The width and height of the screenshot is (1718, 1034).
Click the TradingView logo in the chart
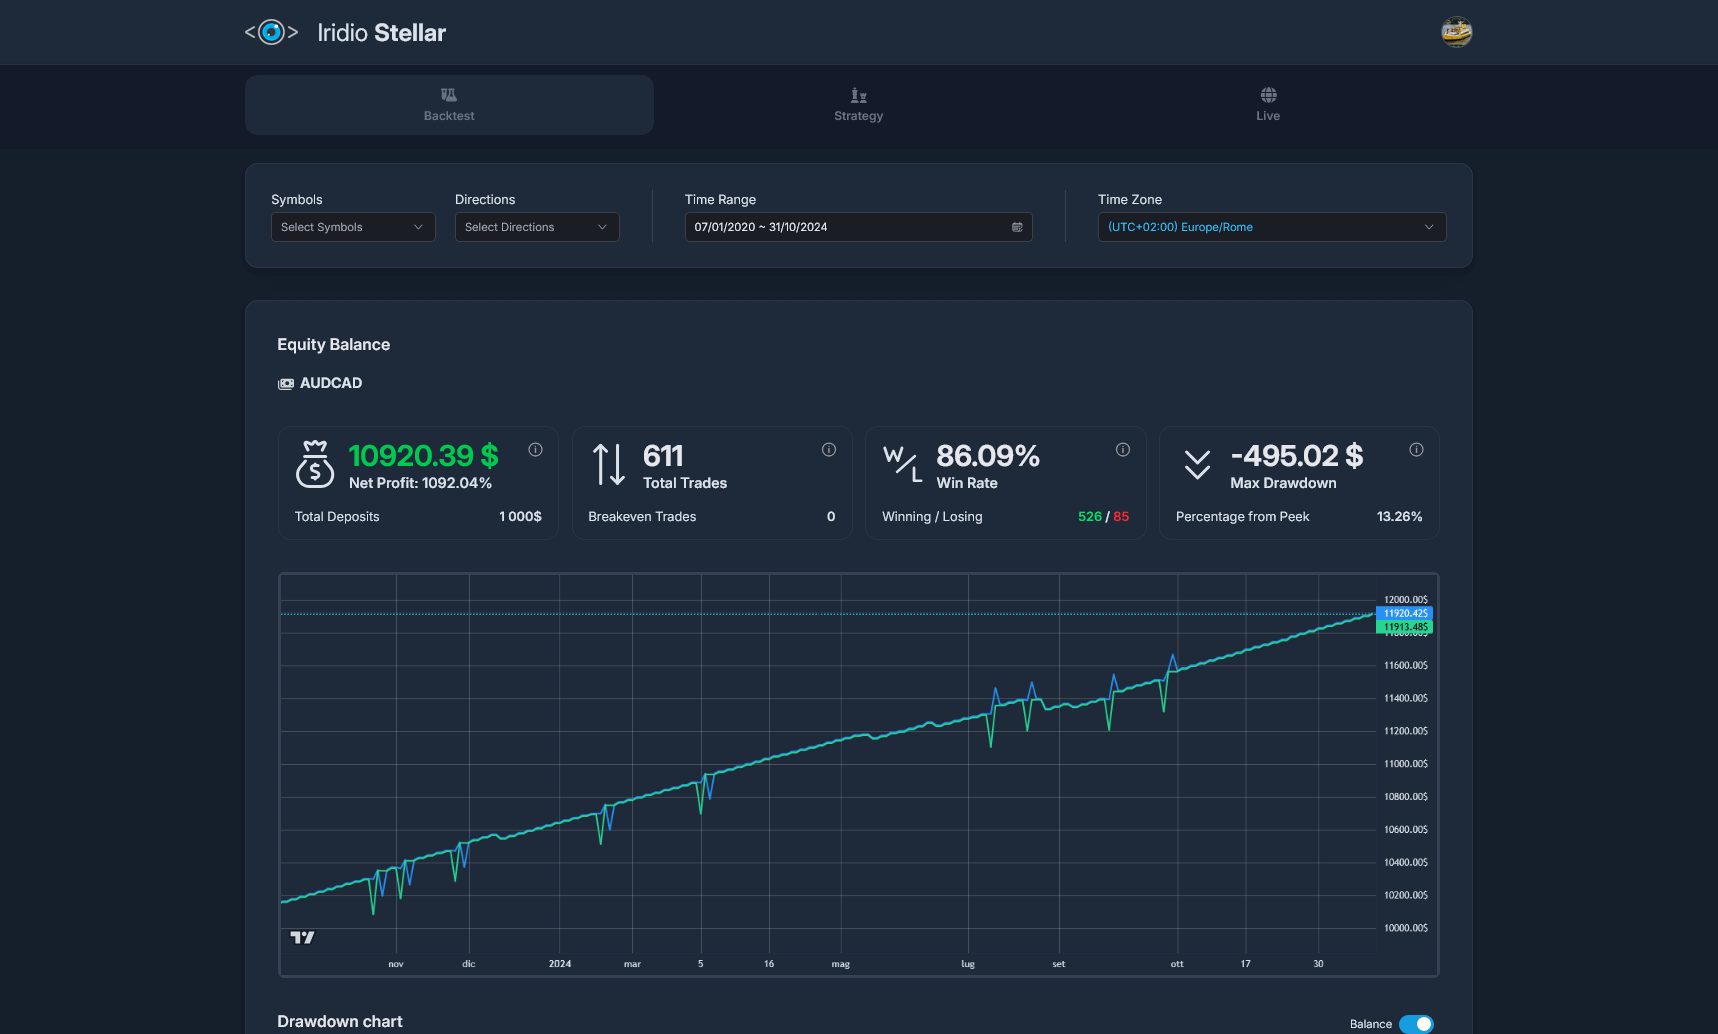coord(302,937)
